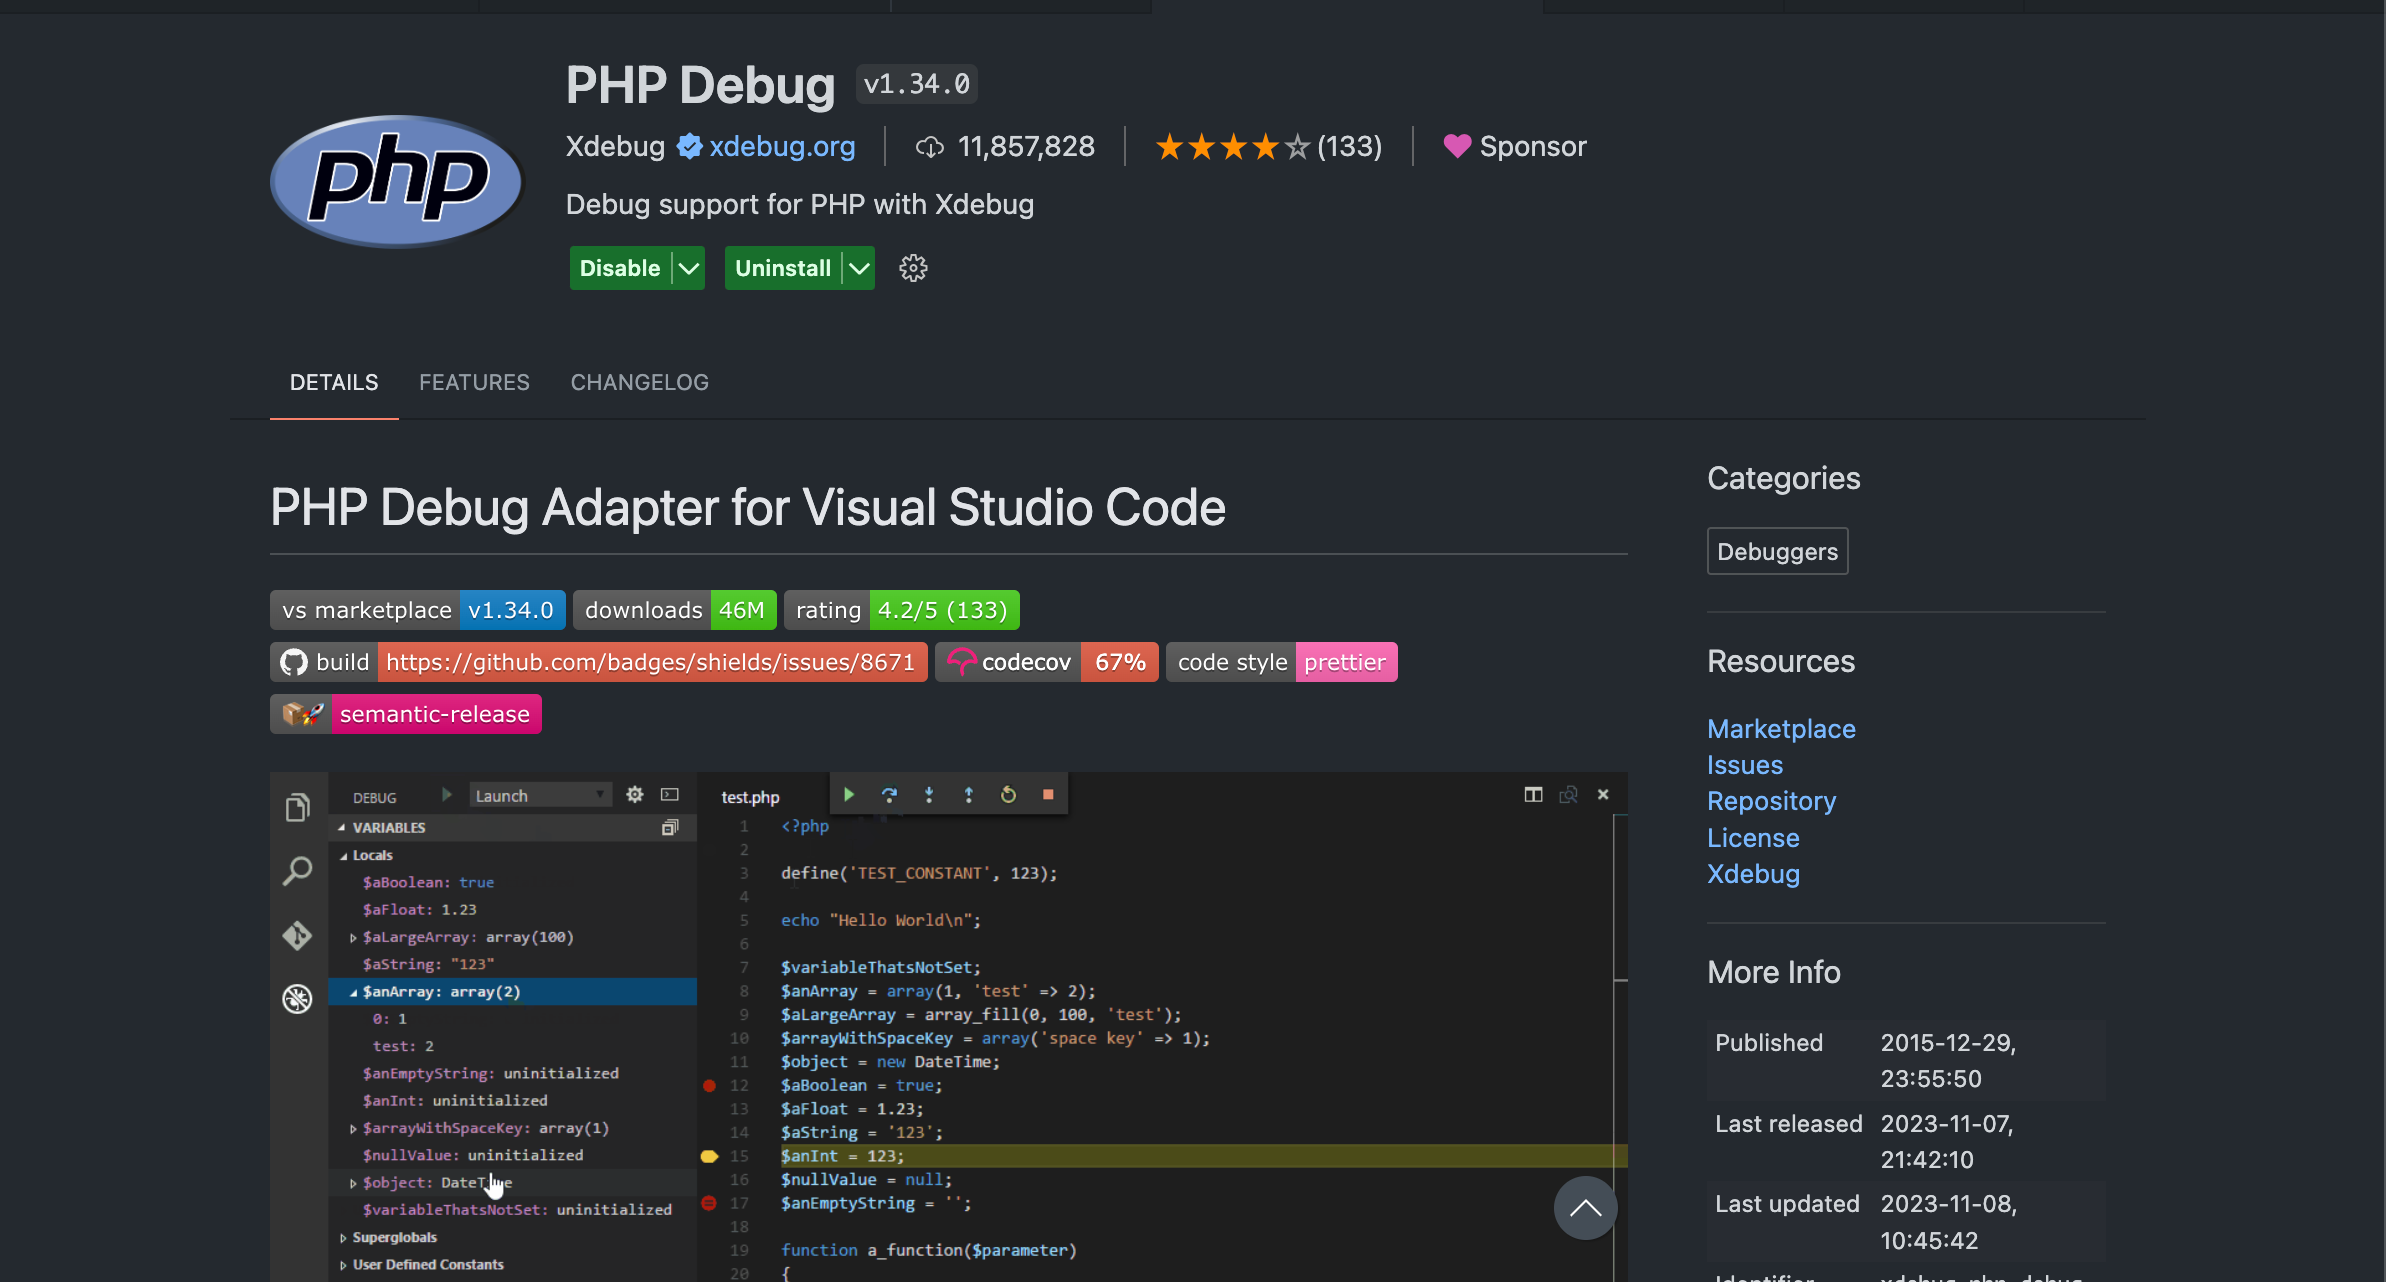This screenshot has width=2386, height=1282.
Task: Open the Uninstall options dropdown arrow
Action: click(x=859, y=268)
